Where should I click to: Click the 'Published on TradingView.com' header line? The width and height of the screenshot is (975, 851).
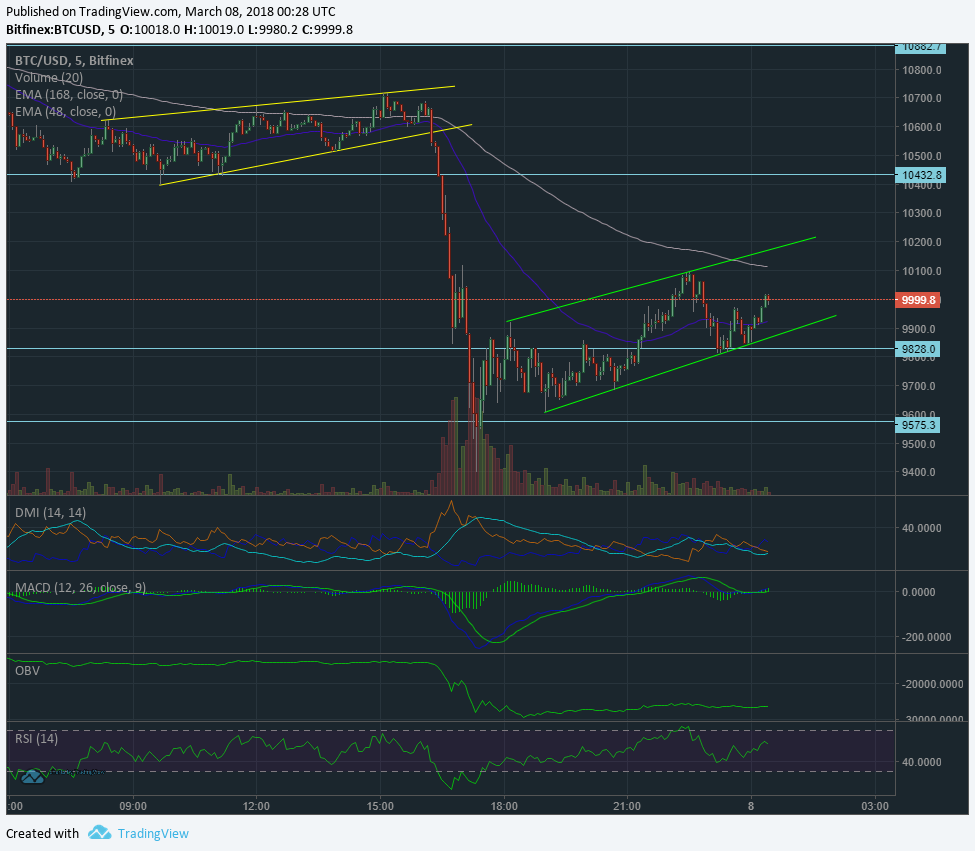170,11
